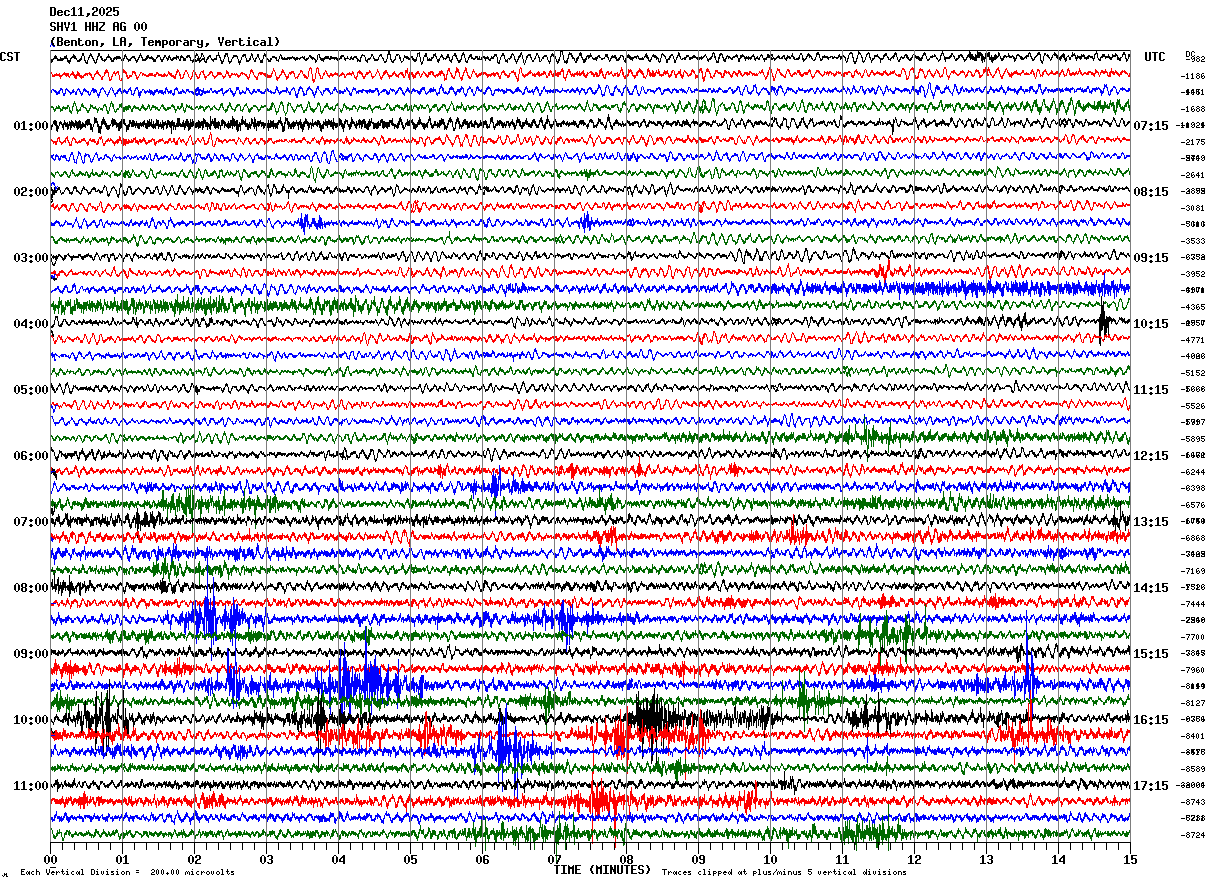Click the 16:15 UTC time label
1210x886 pixels.
click(x=1151, y=720)
